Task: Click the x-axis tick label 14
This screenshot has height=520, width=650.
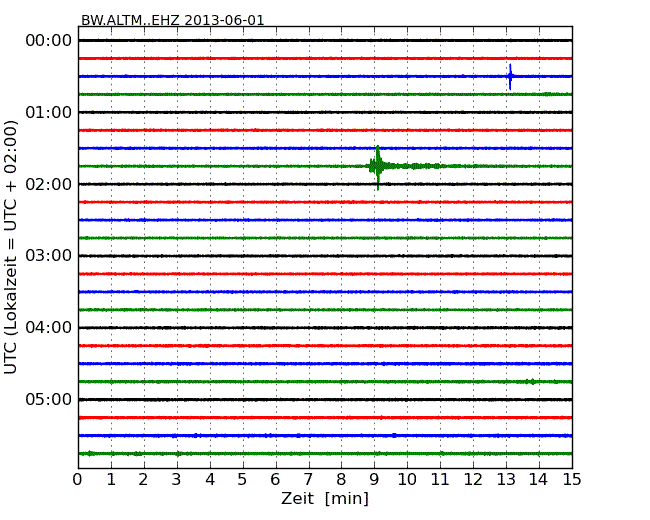Action: (538, 480)
